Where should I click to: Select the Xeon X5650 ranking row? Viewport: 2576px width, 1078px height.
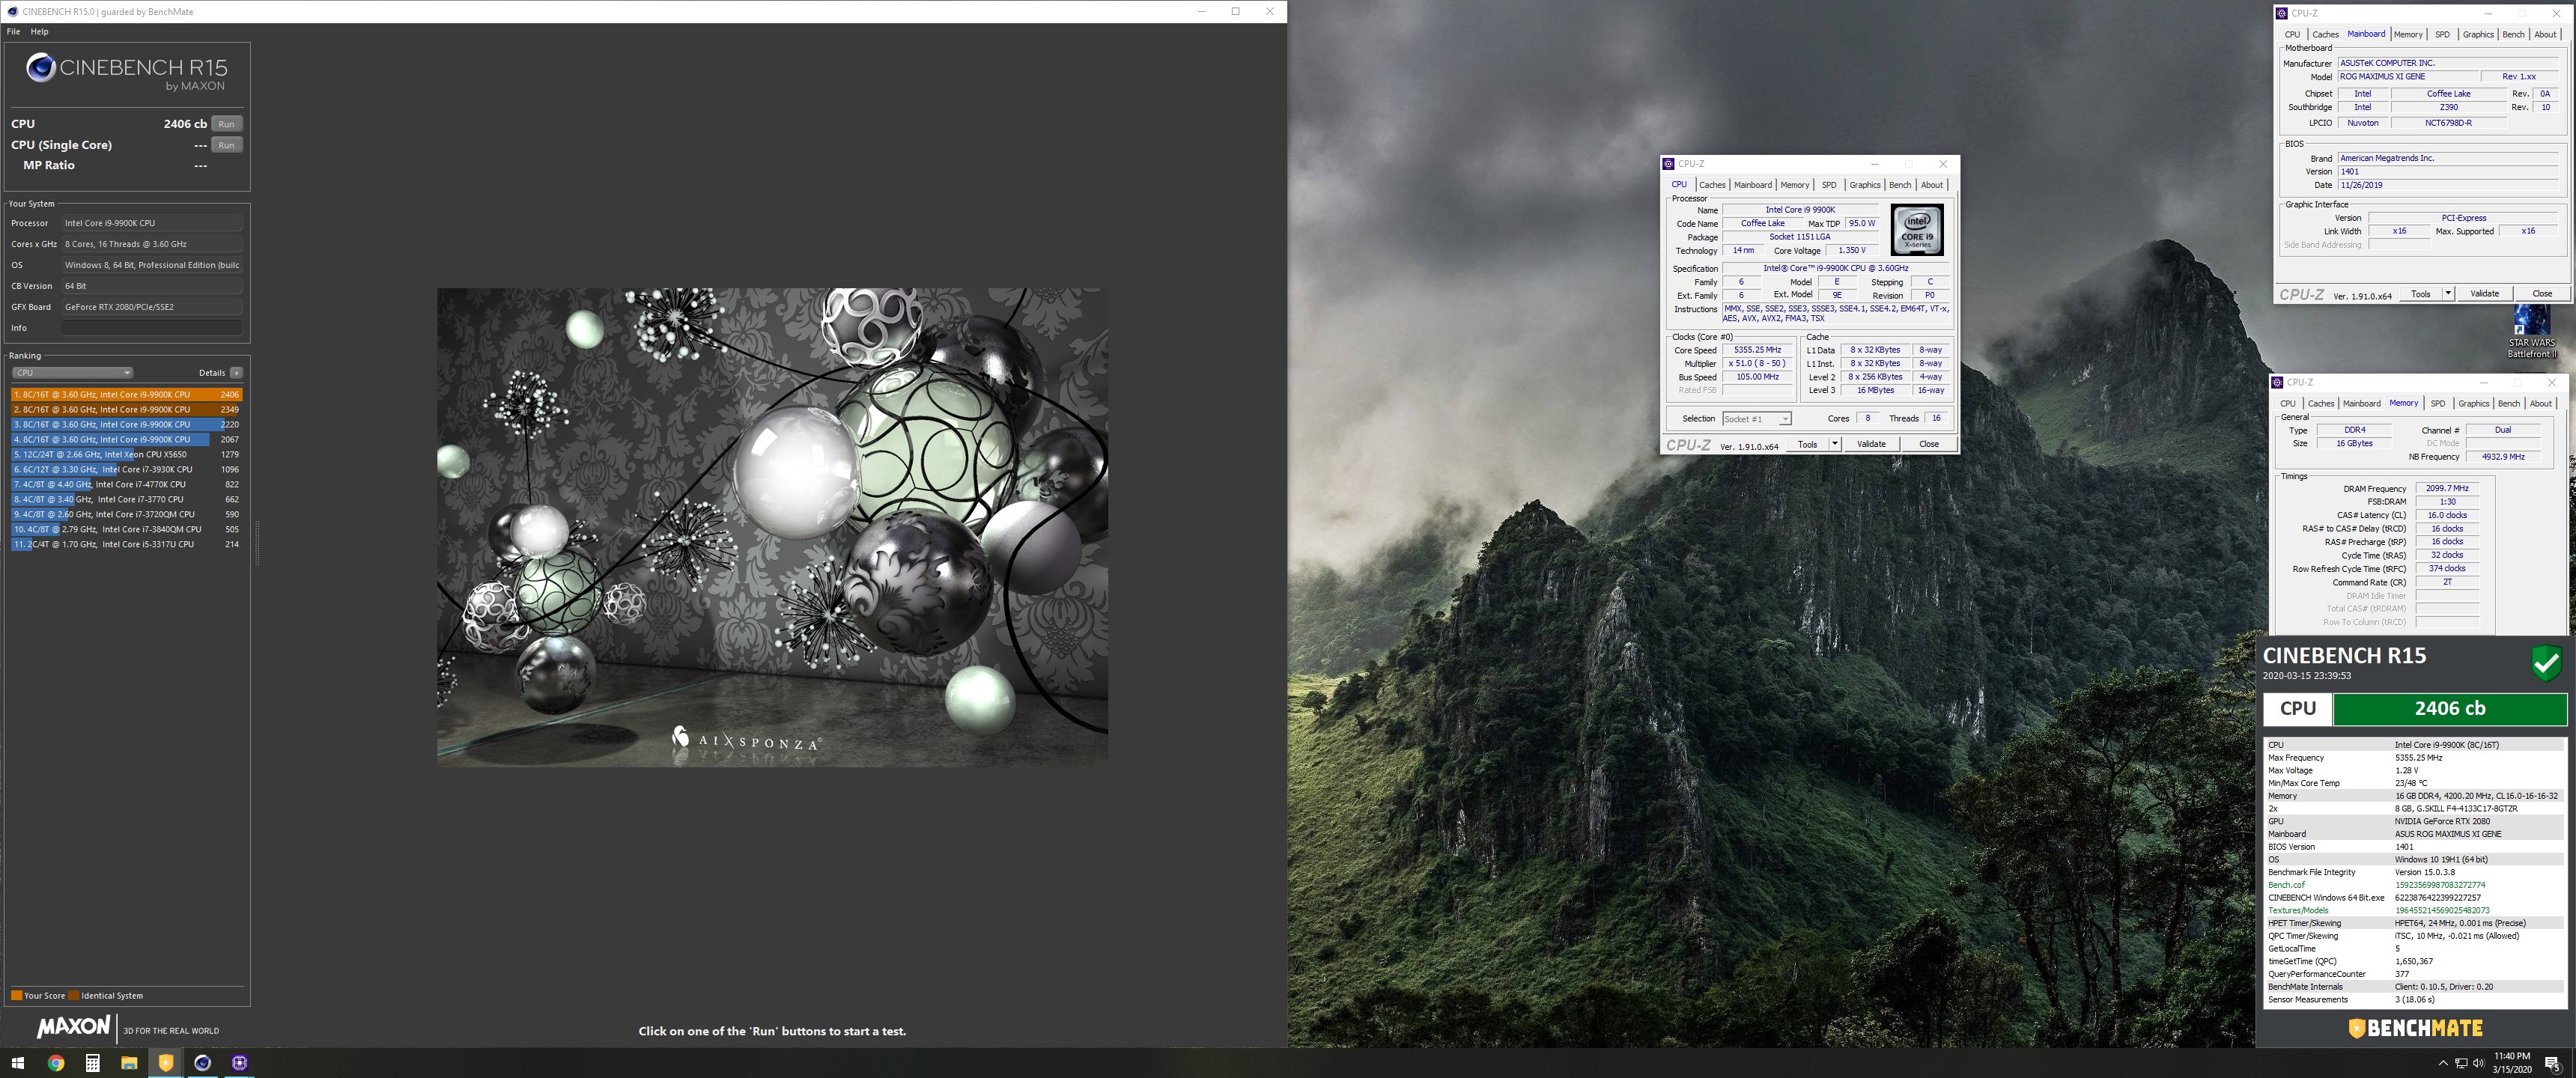click(x=126, y=455)
